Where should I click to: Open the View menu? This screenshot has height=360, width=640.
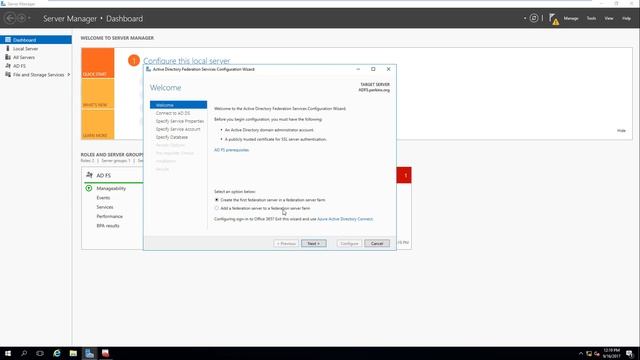tap(609, 18)
